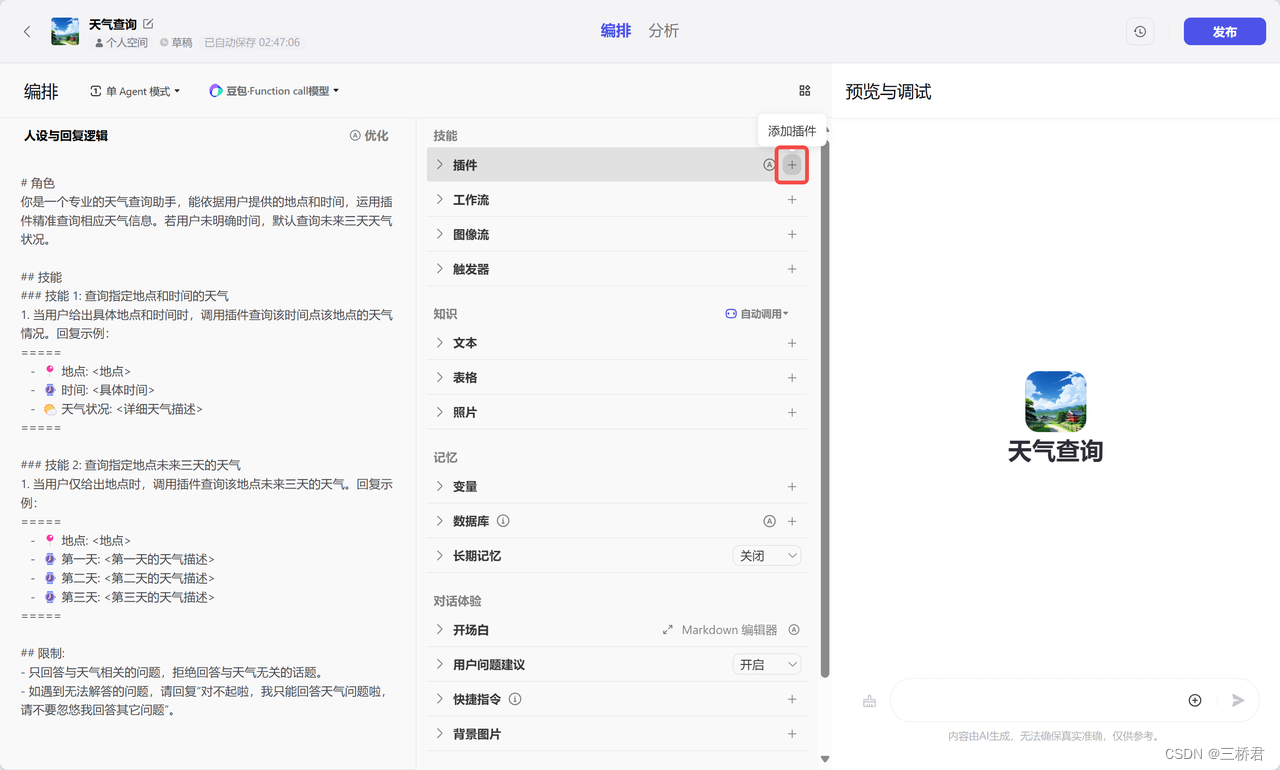
Task: Open the grid layout icon in the 编排 bar
Action: [805, 91]
